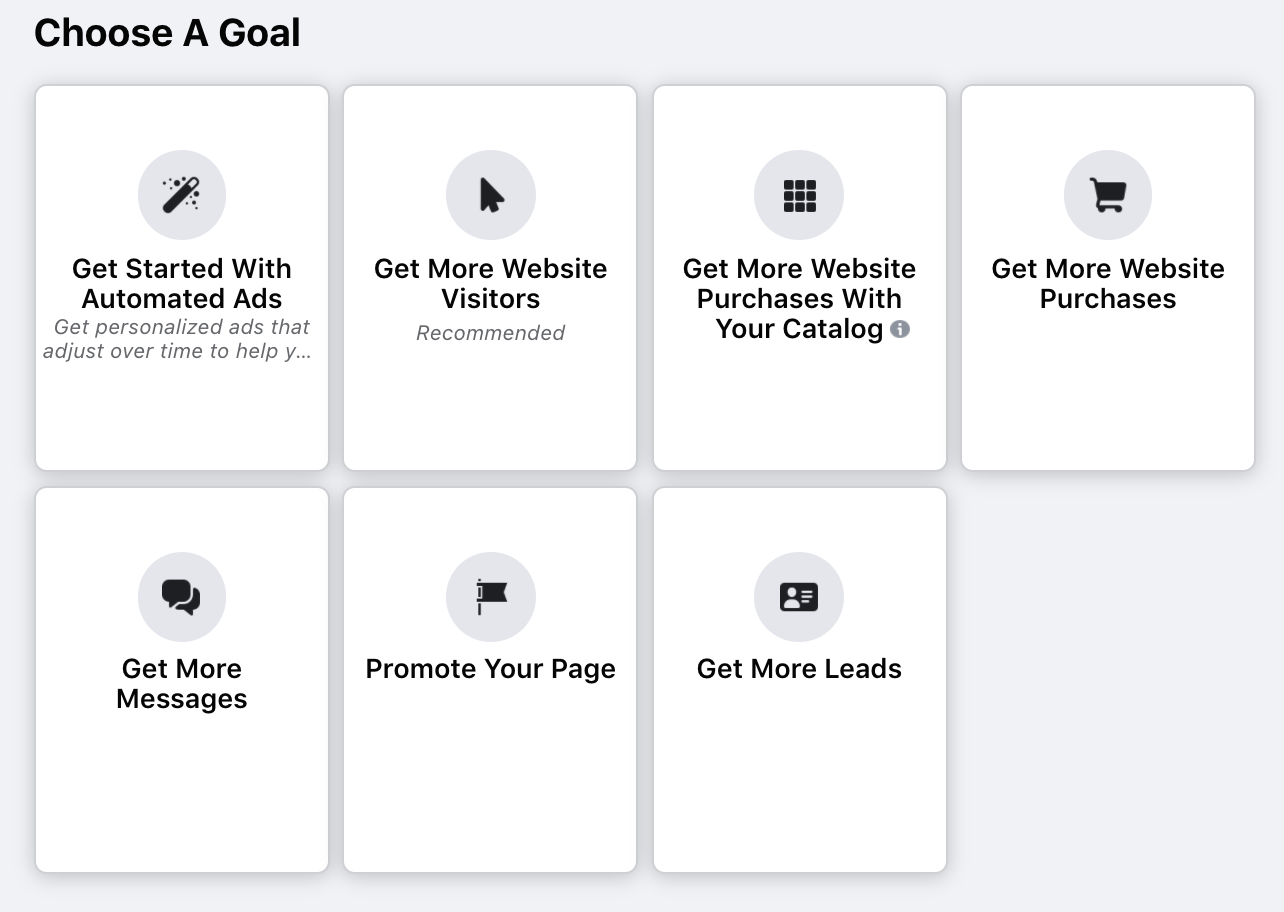Image resolution: width=1284 pixels, height=912 pixels.
Task: Select the Promote Your Page label
Action: pos(491,669)
